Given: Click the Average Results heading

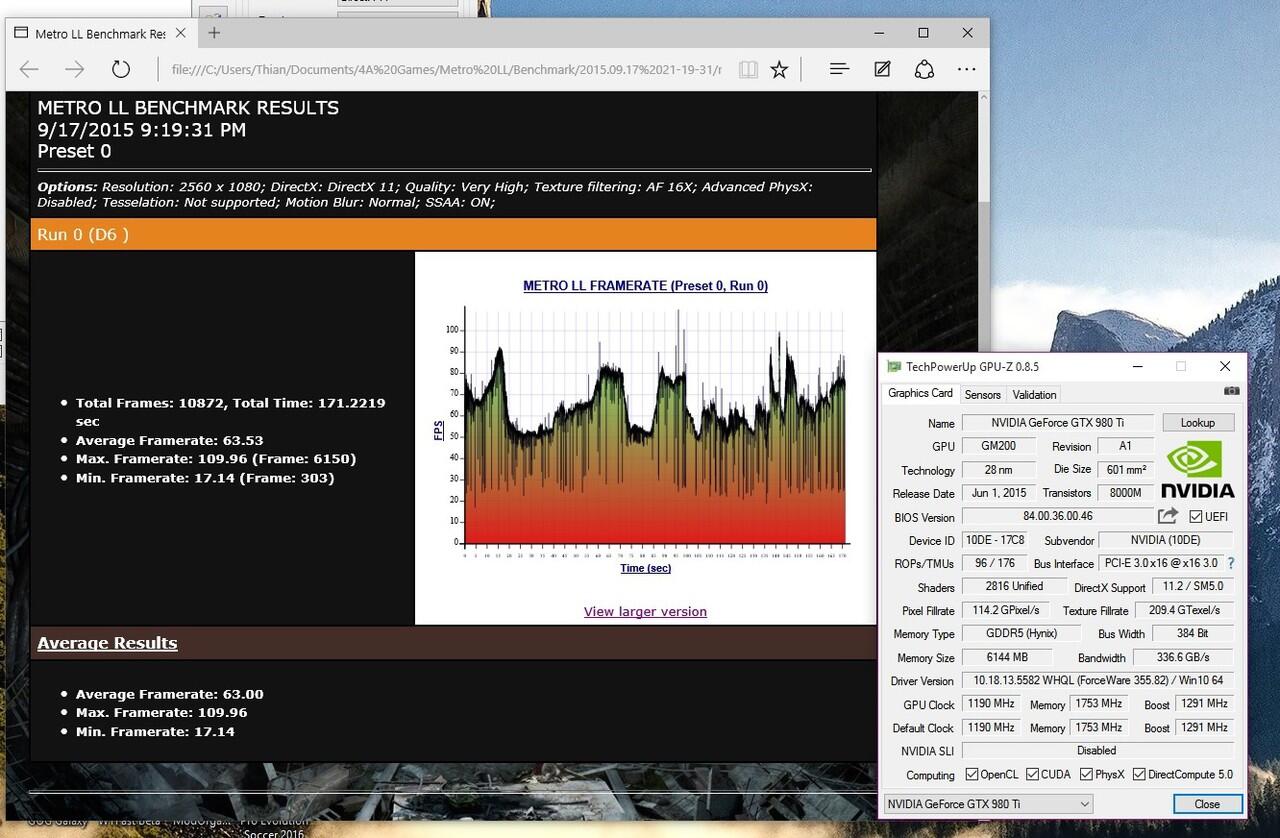Looking at the screenshot, I should [107, 643].
